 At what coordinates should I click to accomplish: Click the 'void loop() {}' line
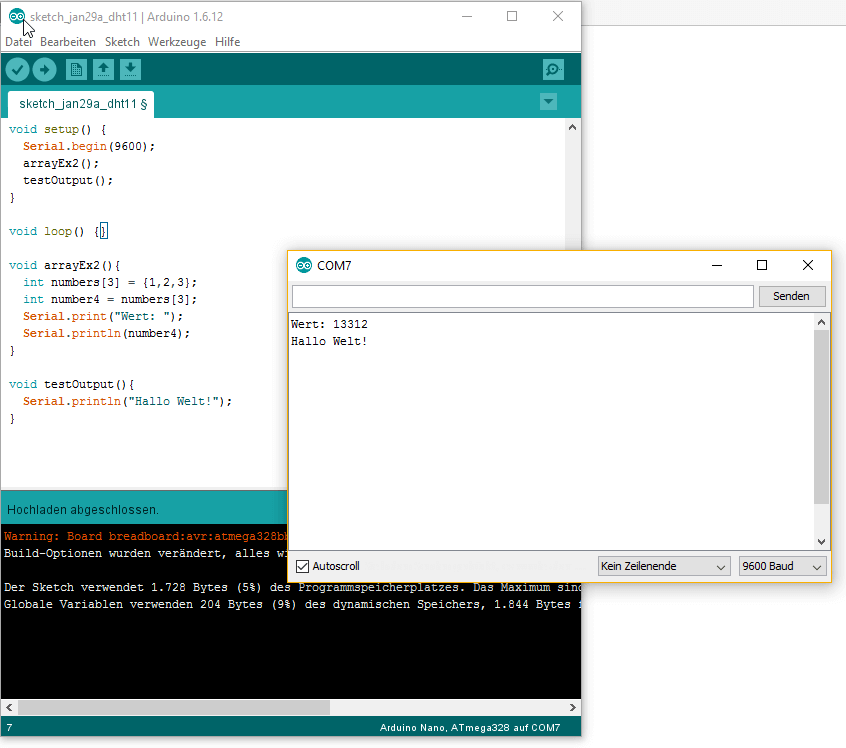(58, 231)
